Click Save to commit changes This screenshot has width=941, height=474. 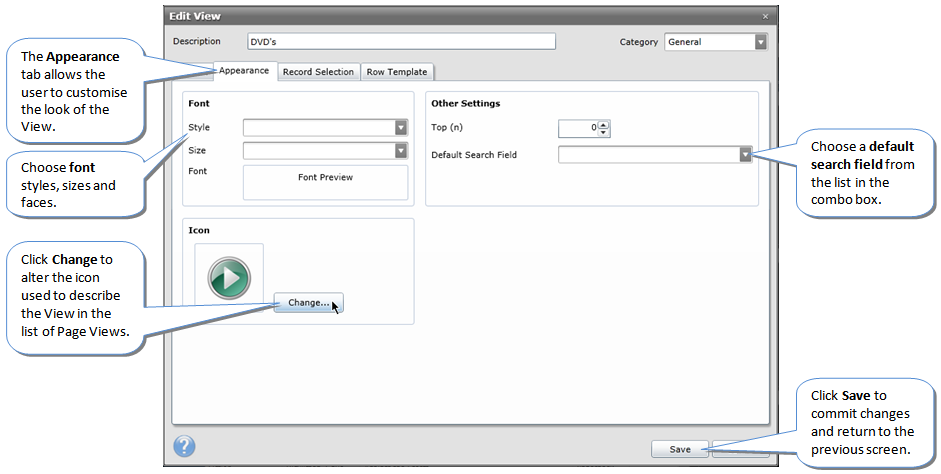680,449
